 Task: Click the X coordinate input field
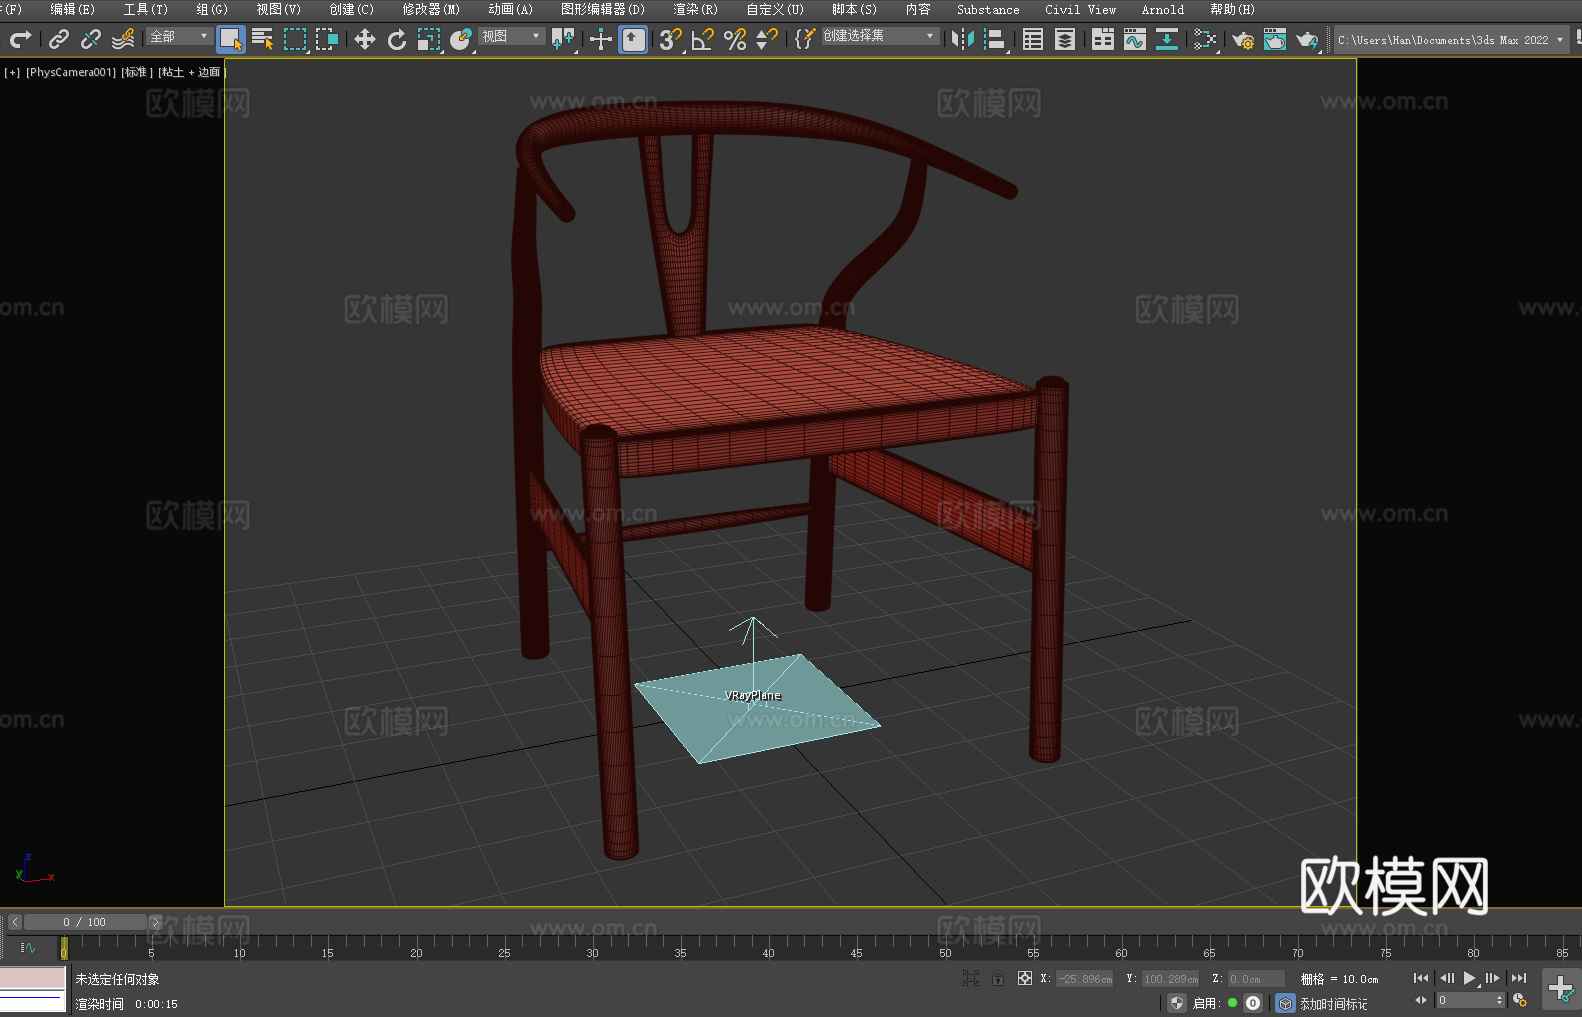pyautogui.click(x=1085, y=979)
